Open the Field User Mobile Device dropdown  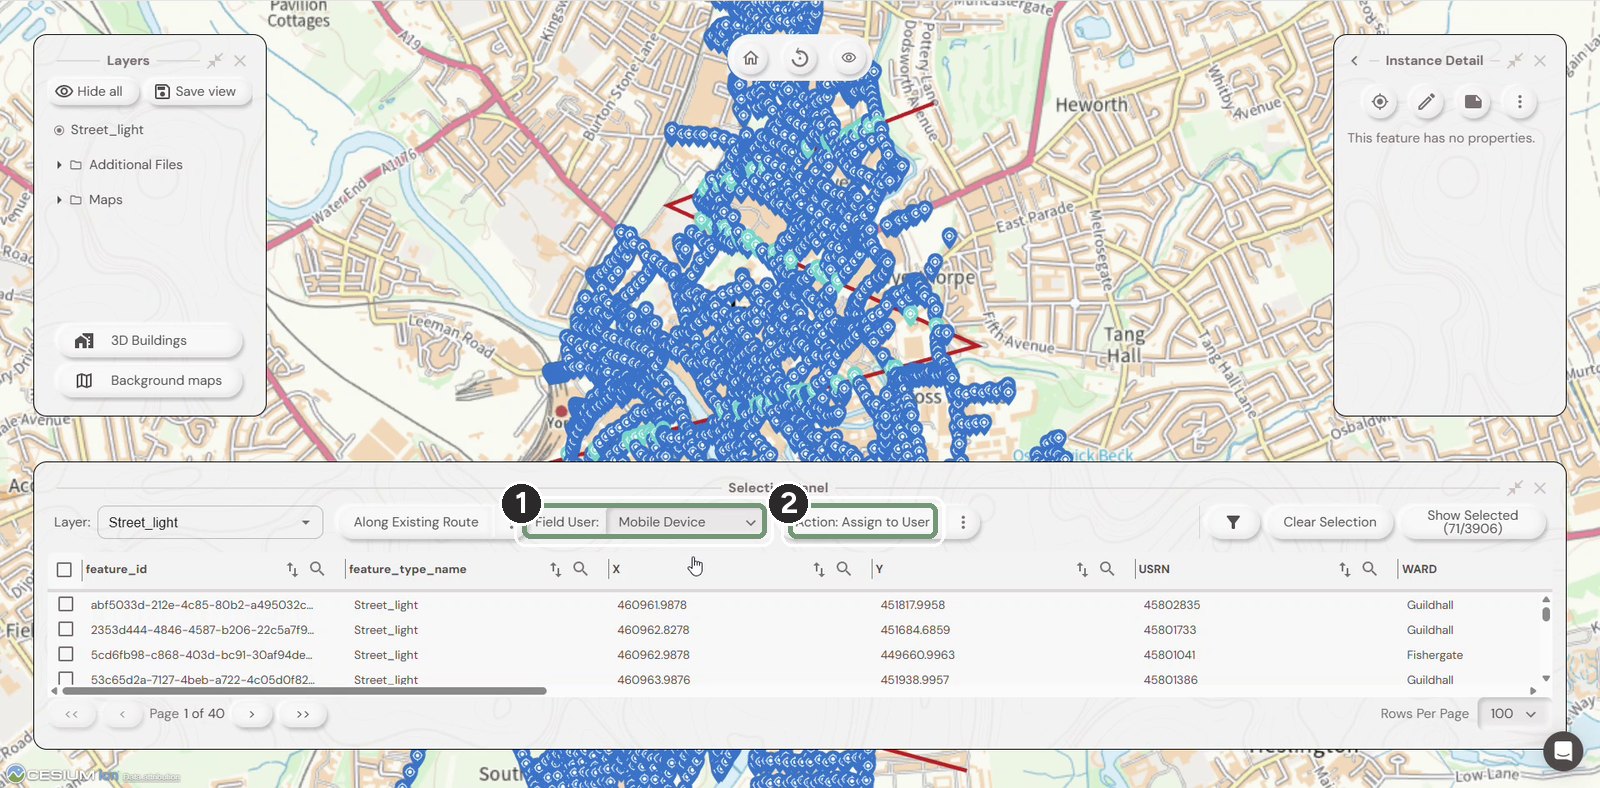tap(685, 522)
